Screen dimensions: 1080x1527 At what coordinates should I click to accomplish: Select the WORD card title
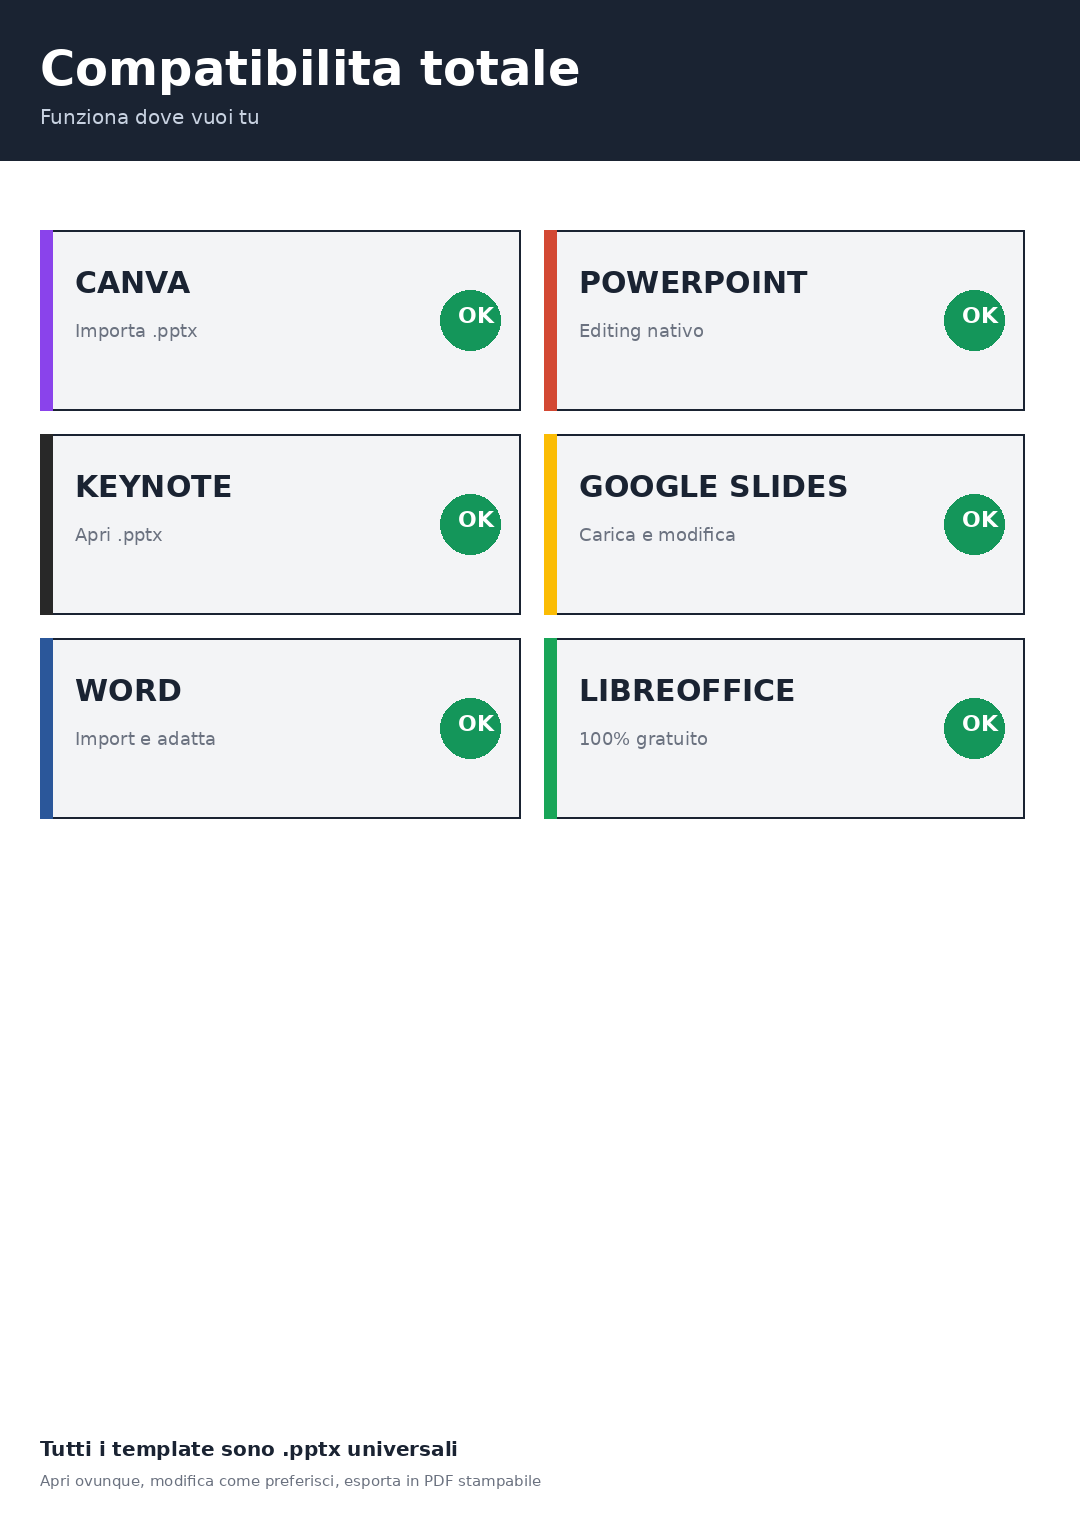click(128, 692)
